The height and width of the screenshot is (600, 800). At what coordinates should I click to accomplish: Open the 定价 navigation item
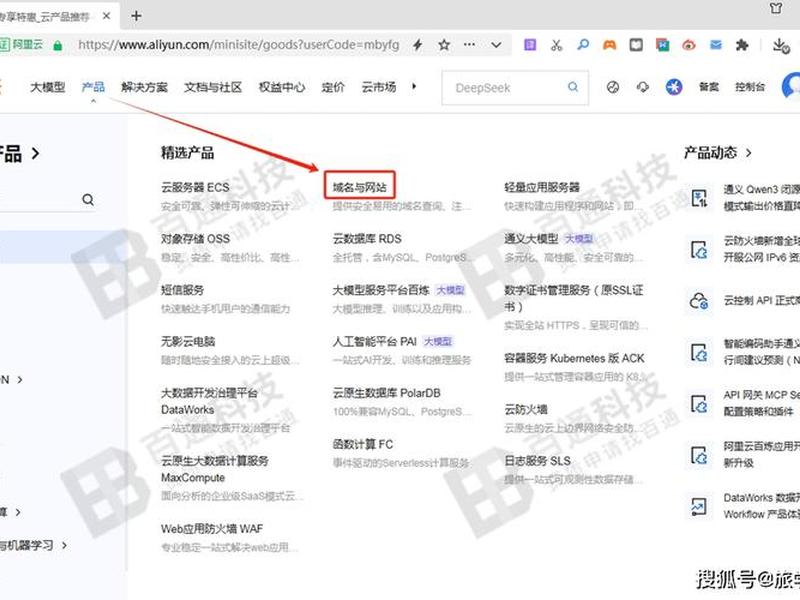pos(333,87)
